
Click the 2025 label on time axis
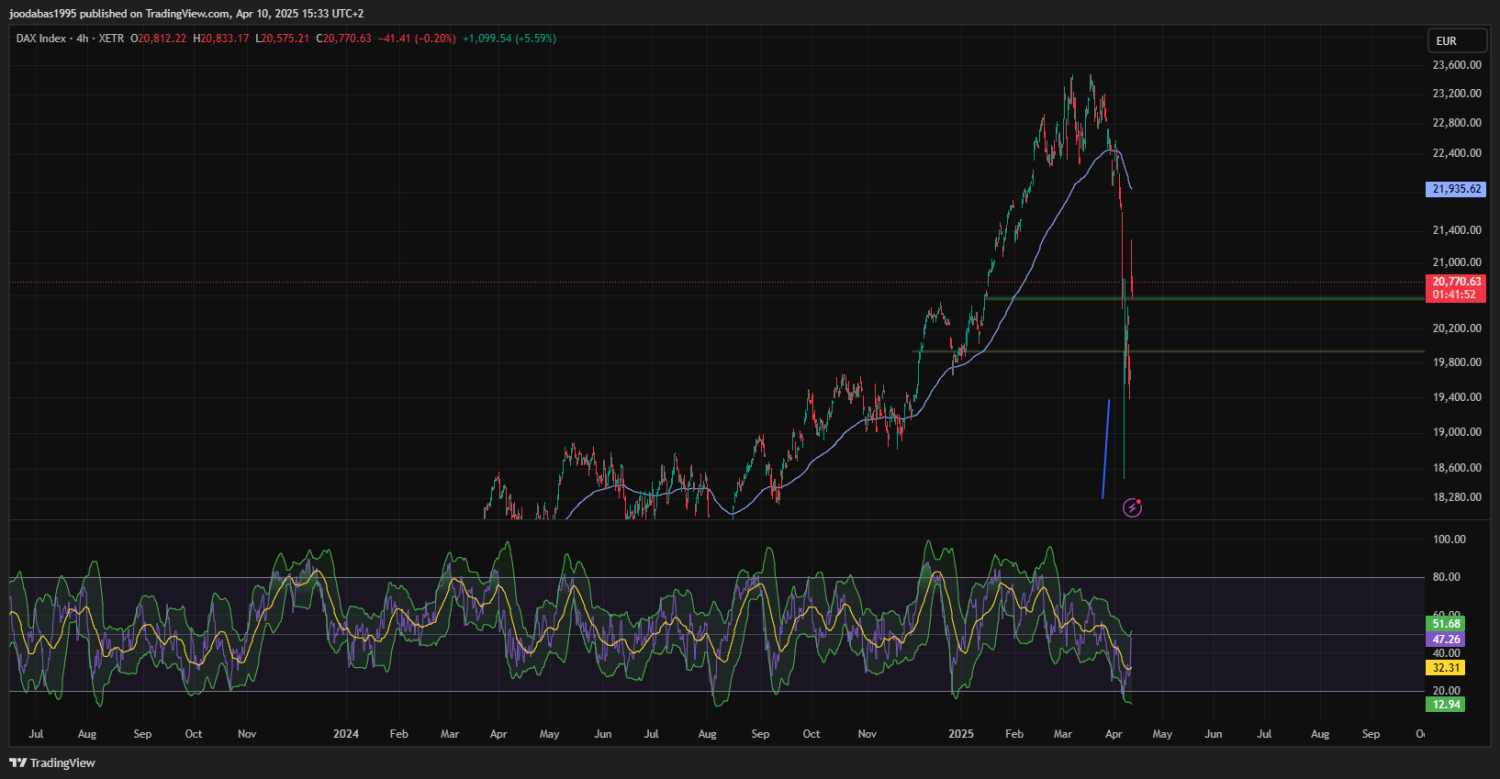tap(960, 734)
